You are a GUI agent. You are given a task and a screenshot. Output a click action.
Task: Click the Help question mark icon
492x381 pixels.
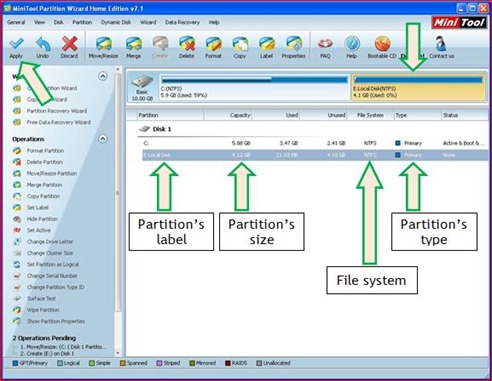pos(352,44)
